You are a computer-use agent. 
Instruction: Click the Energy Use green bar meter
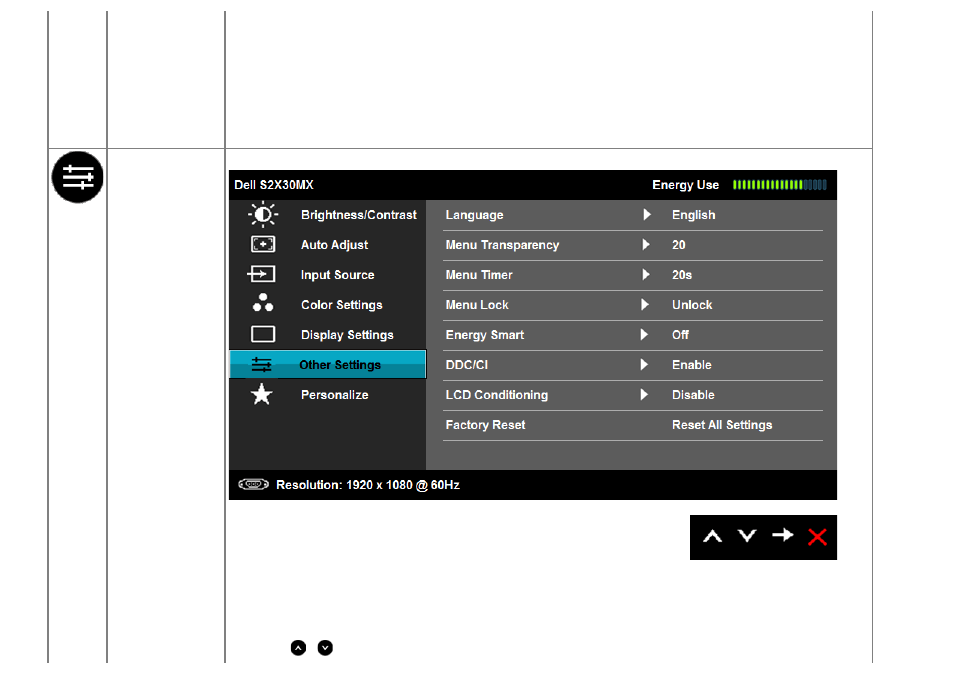click(x=779, y=184)
